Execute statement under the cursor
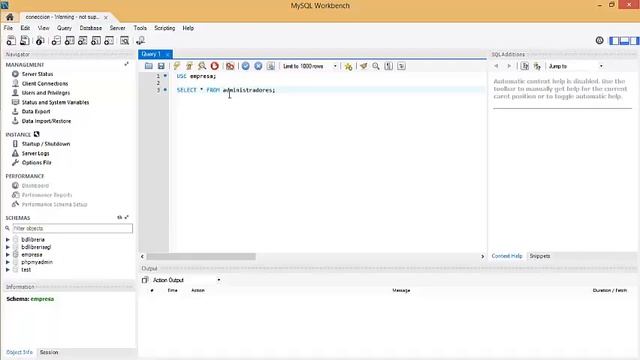This screenshot has height=360, width=640. pyautogui.click(x=189, y=66)
